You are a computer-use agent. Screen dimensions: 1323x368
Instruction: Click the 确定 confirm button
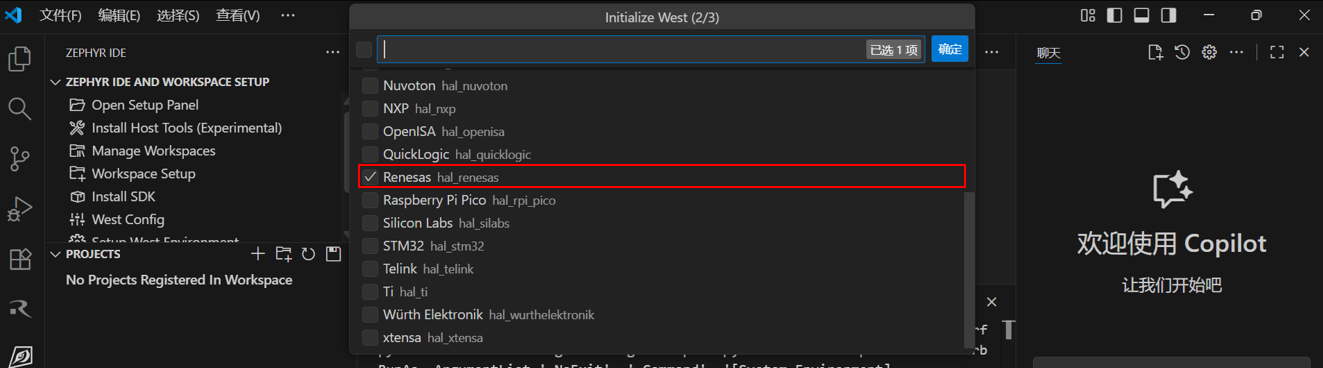coord(949,49)
